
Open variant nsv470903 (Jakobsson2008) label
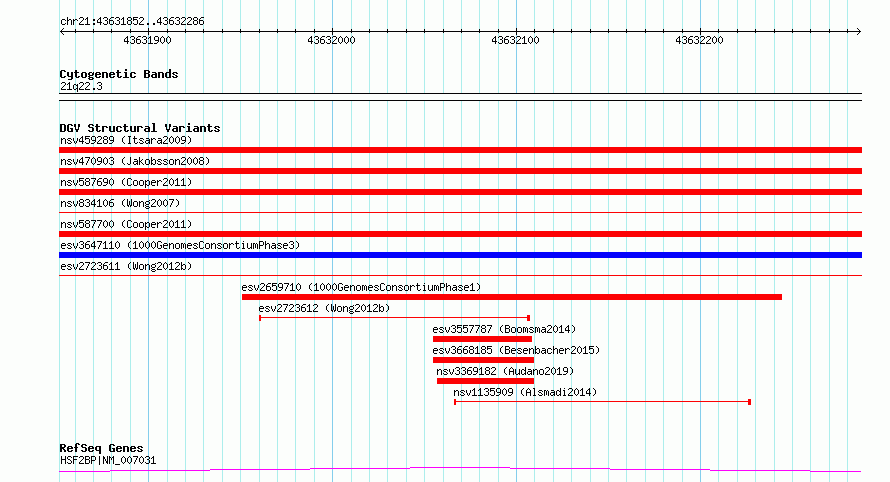click(135, 161)
